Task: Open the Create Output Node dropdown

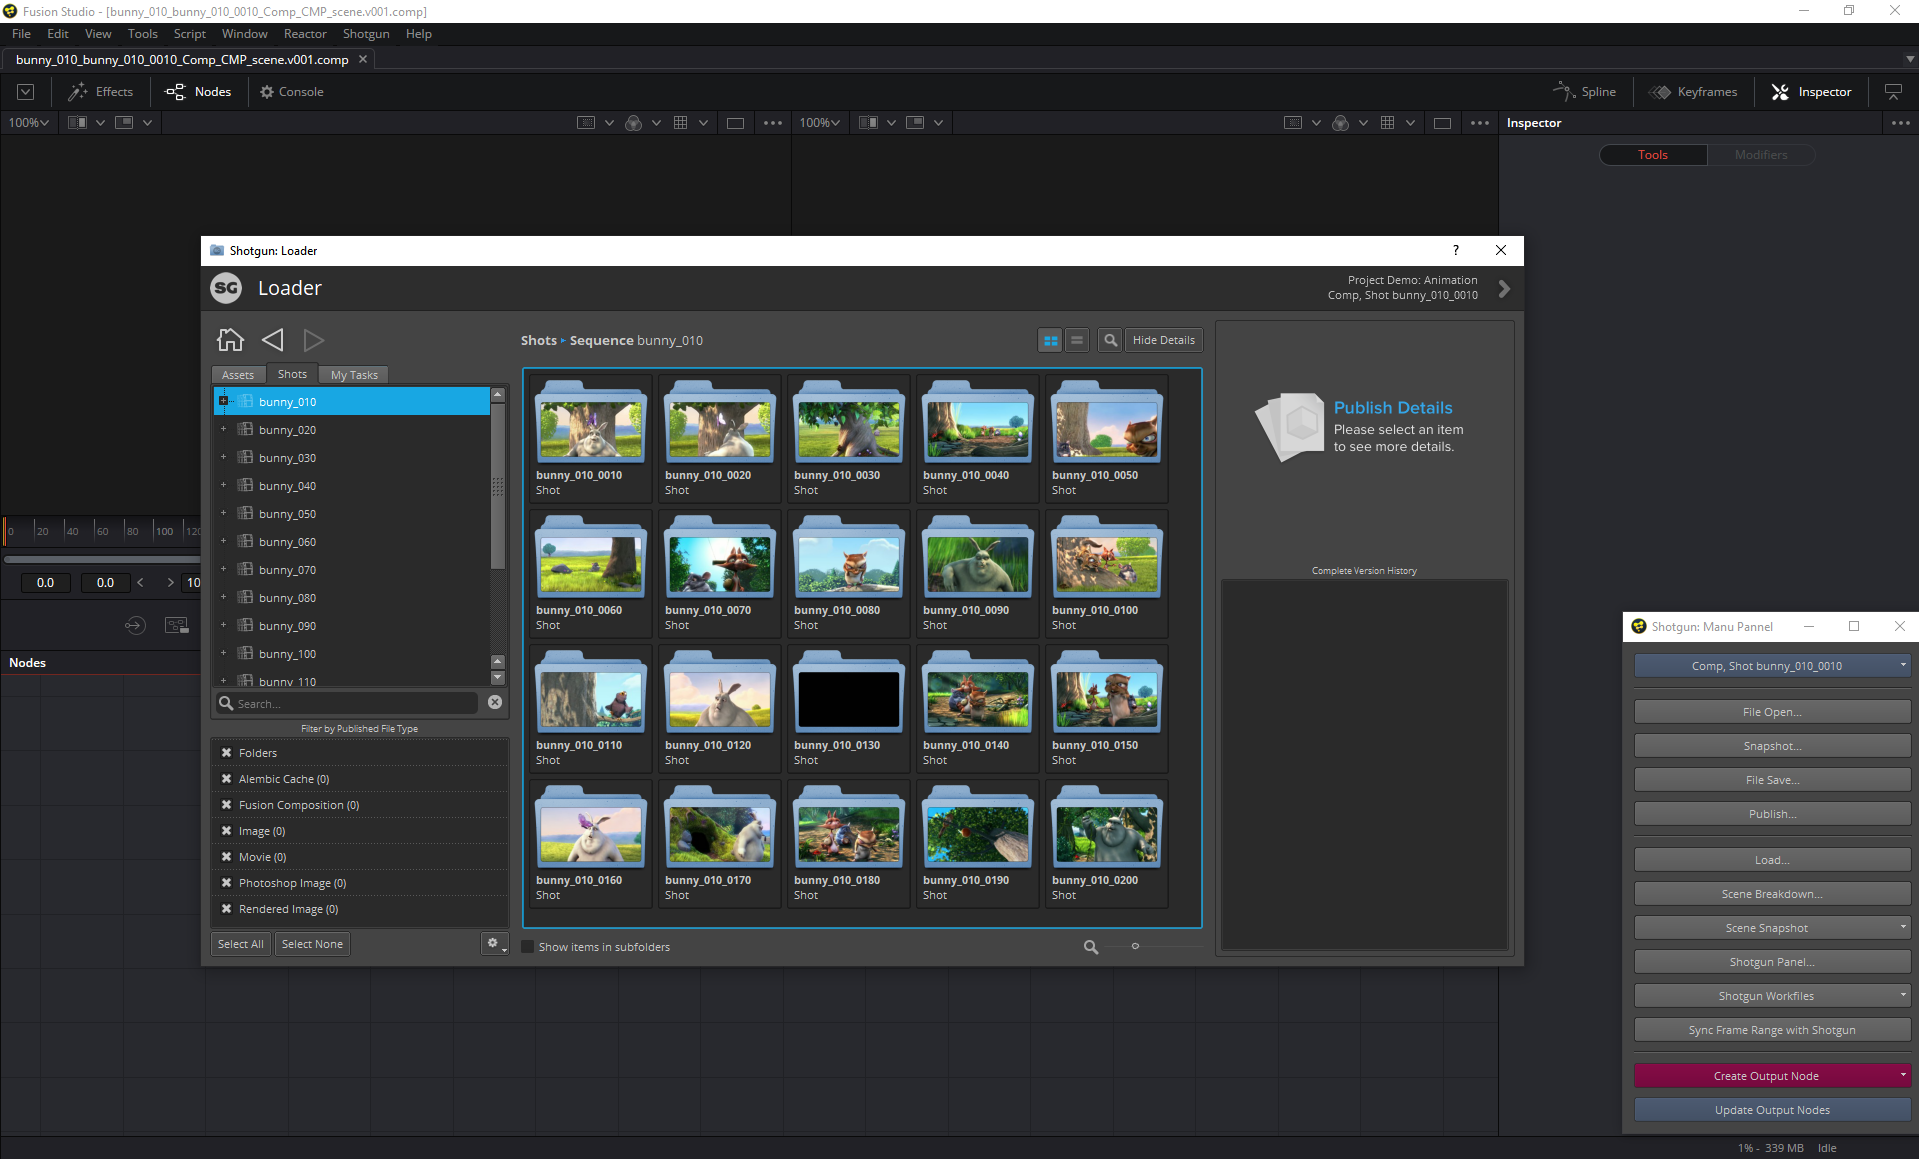Action: click(1772, 1076)
